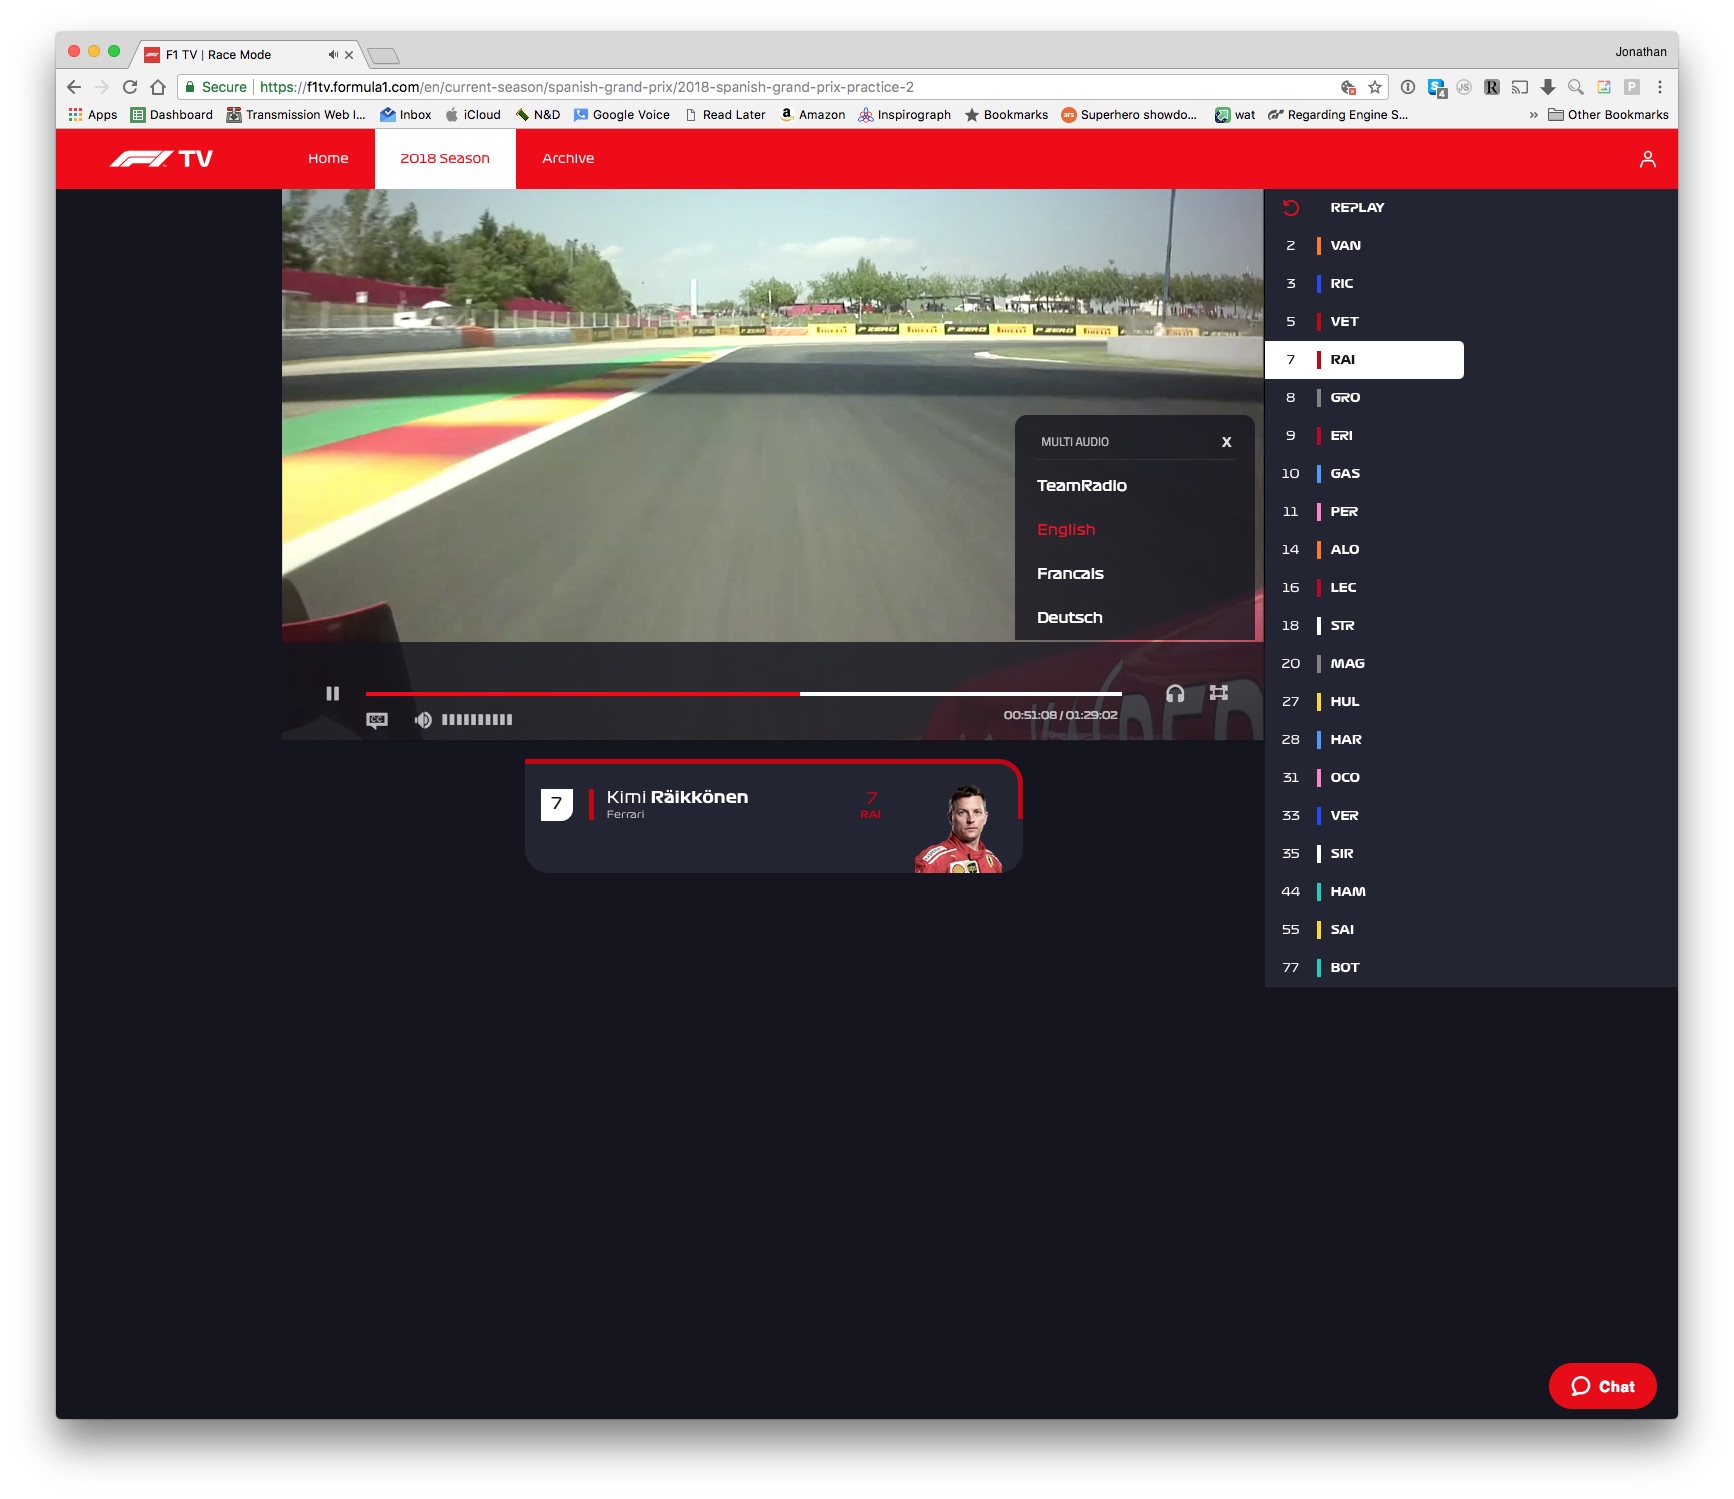
Task: Toggle closed captions CC icon
Action: click(377, 720)
